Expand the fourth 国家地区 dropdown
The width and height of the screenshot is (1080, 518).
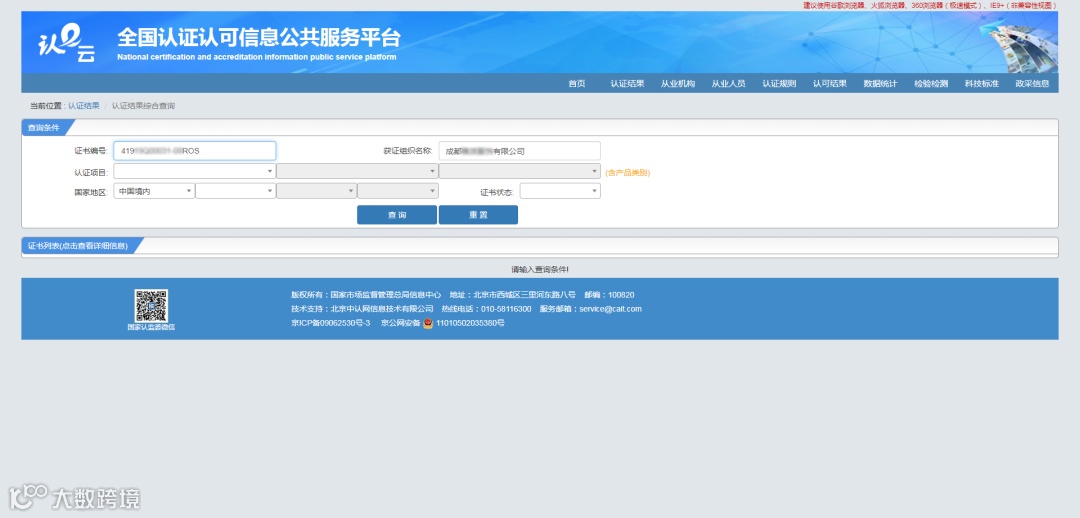[398, 191]
